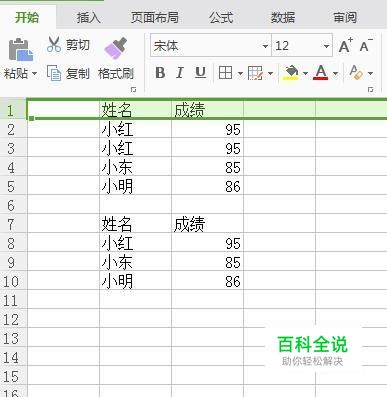The image size is (387, 397).
Task: Select score 95 in row 2
Action: (207, 129)
